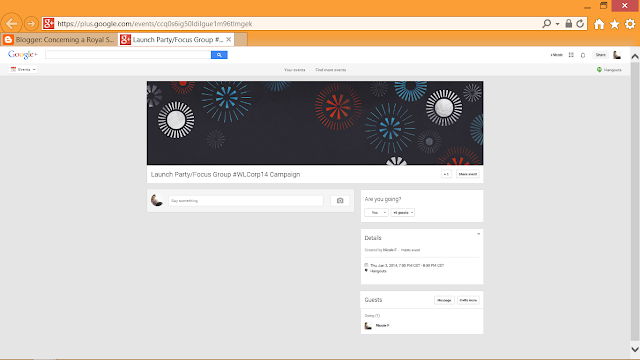Click event title Launch Party/Focus Group #WLCorp14 Campaign
The width and height of the screenshot is (640, 360).
click(225, 174)
